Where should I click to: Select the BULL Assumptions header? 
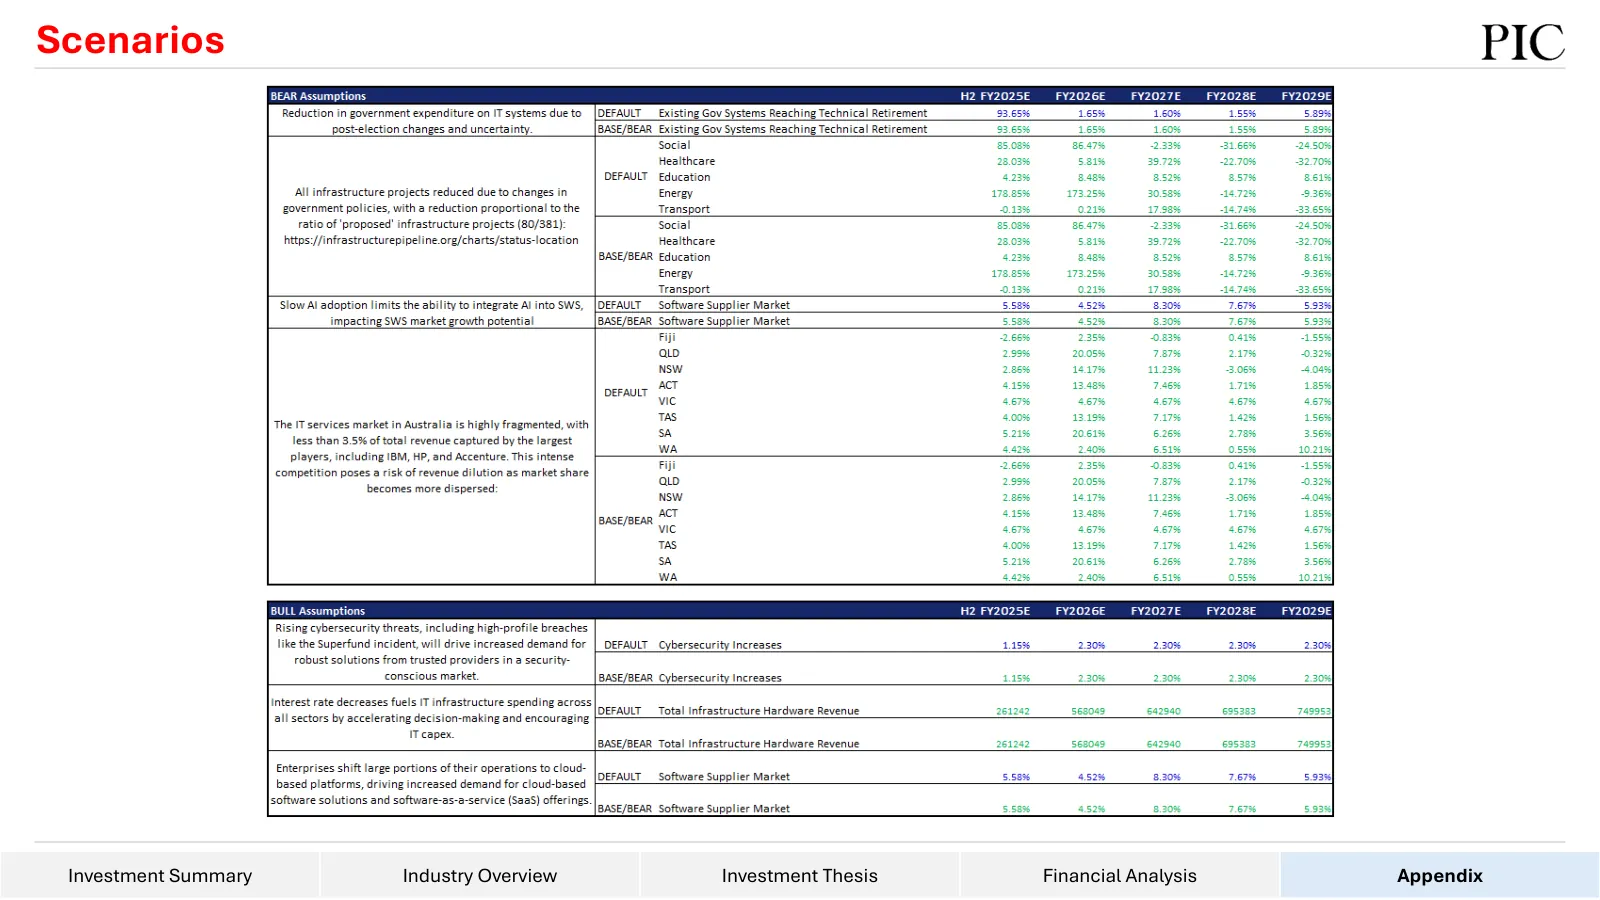pos(318,611)
